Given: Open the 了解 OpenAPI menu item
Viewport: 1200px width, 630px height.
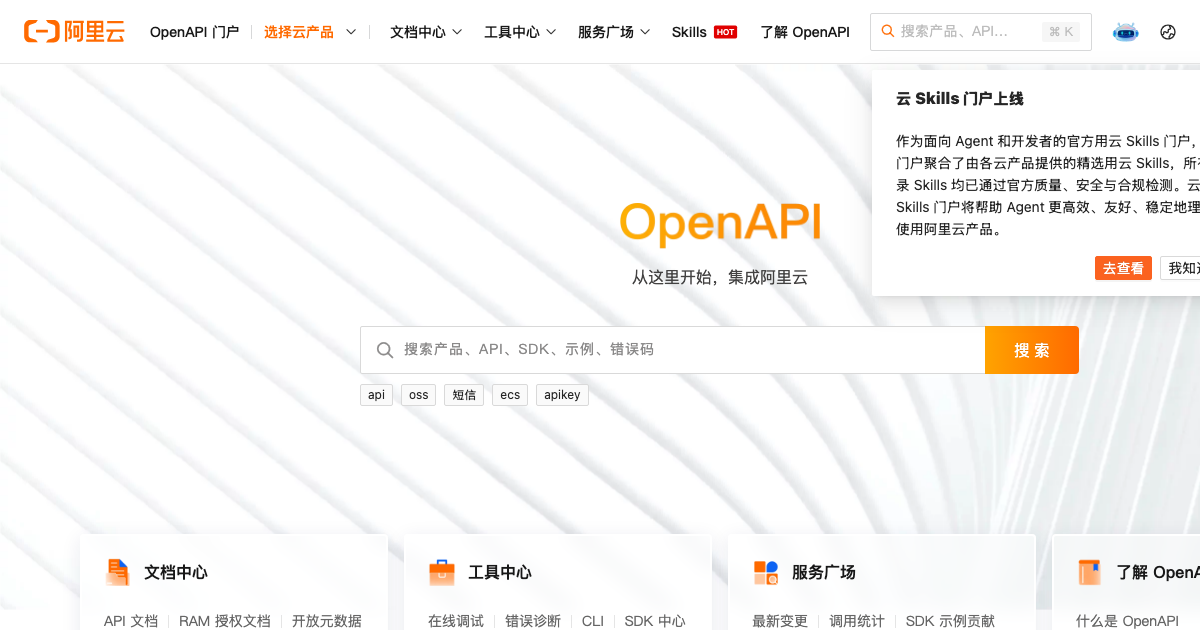Looking at the screenshot, I should pos(805,31).
